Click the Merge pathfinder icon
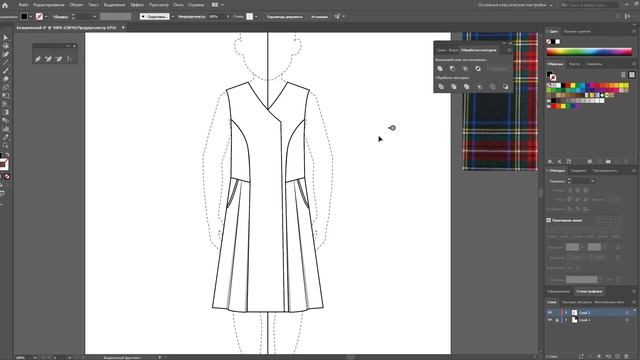 467,87
